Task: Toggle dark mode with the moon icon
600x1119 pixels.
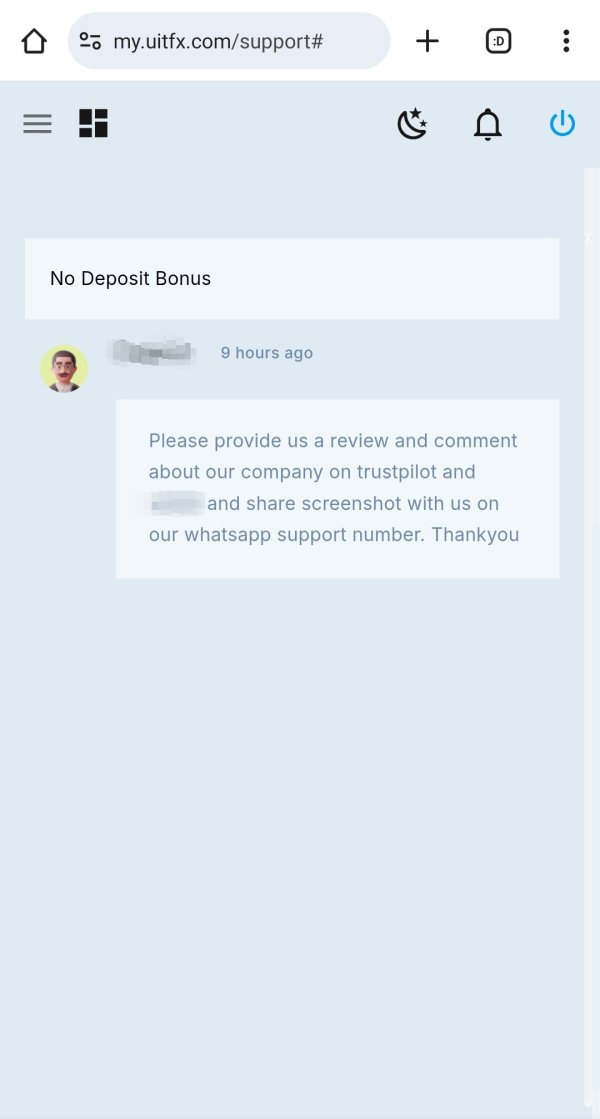Action: (x=412, y=124)
